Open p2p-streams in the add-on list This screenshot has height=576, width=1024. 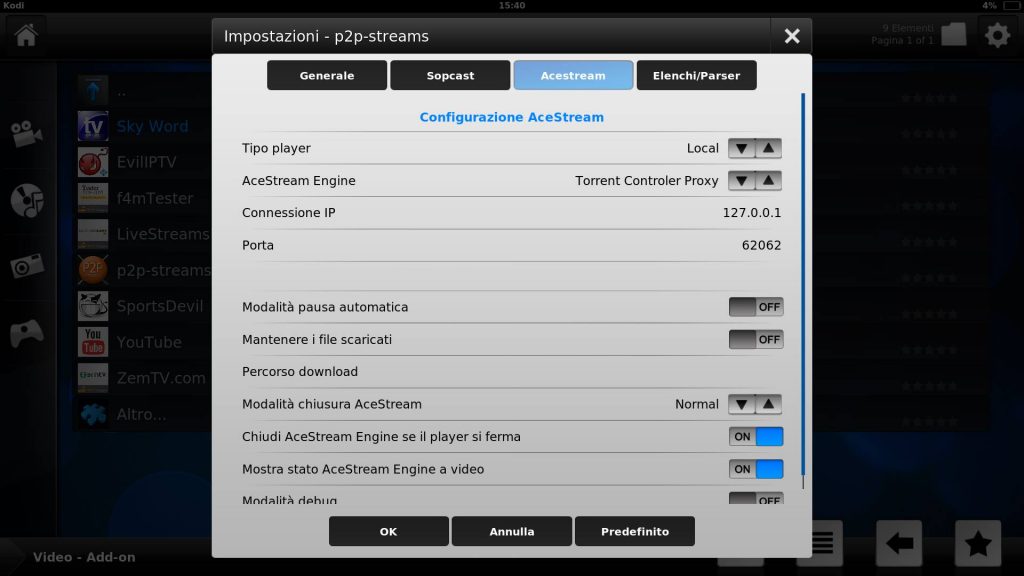click(x=164, y=270)
